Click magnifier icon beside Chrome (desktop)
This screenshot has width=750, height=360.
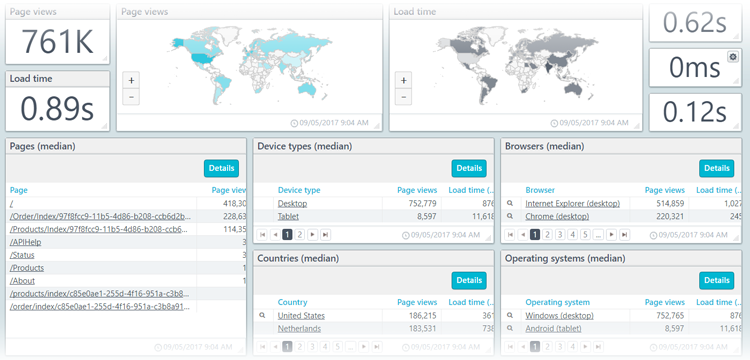click(x=510, y=217)
